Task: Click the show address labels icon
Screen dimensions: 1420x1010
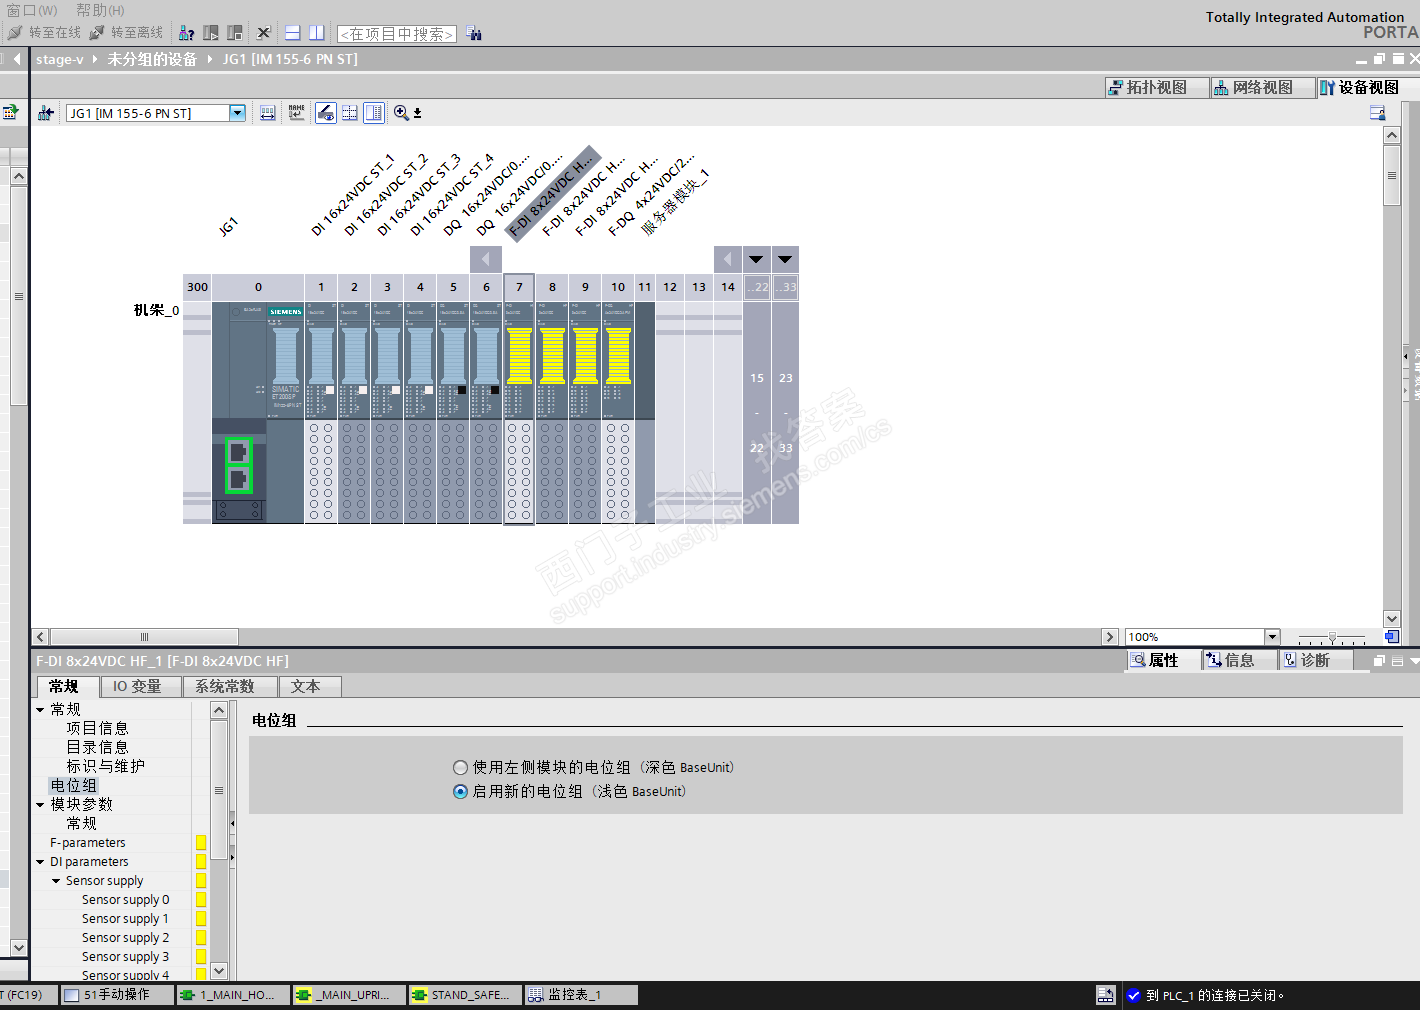Action: 268,113
